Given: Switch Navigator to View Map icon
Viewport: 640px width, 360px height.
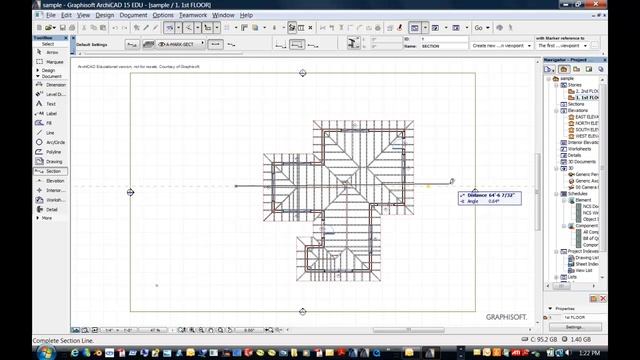Looking at the screenshot, I should pos(576,69).
